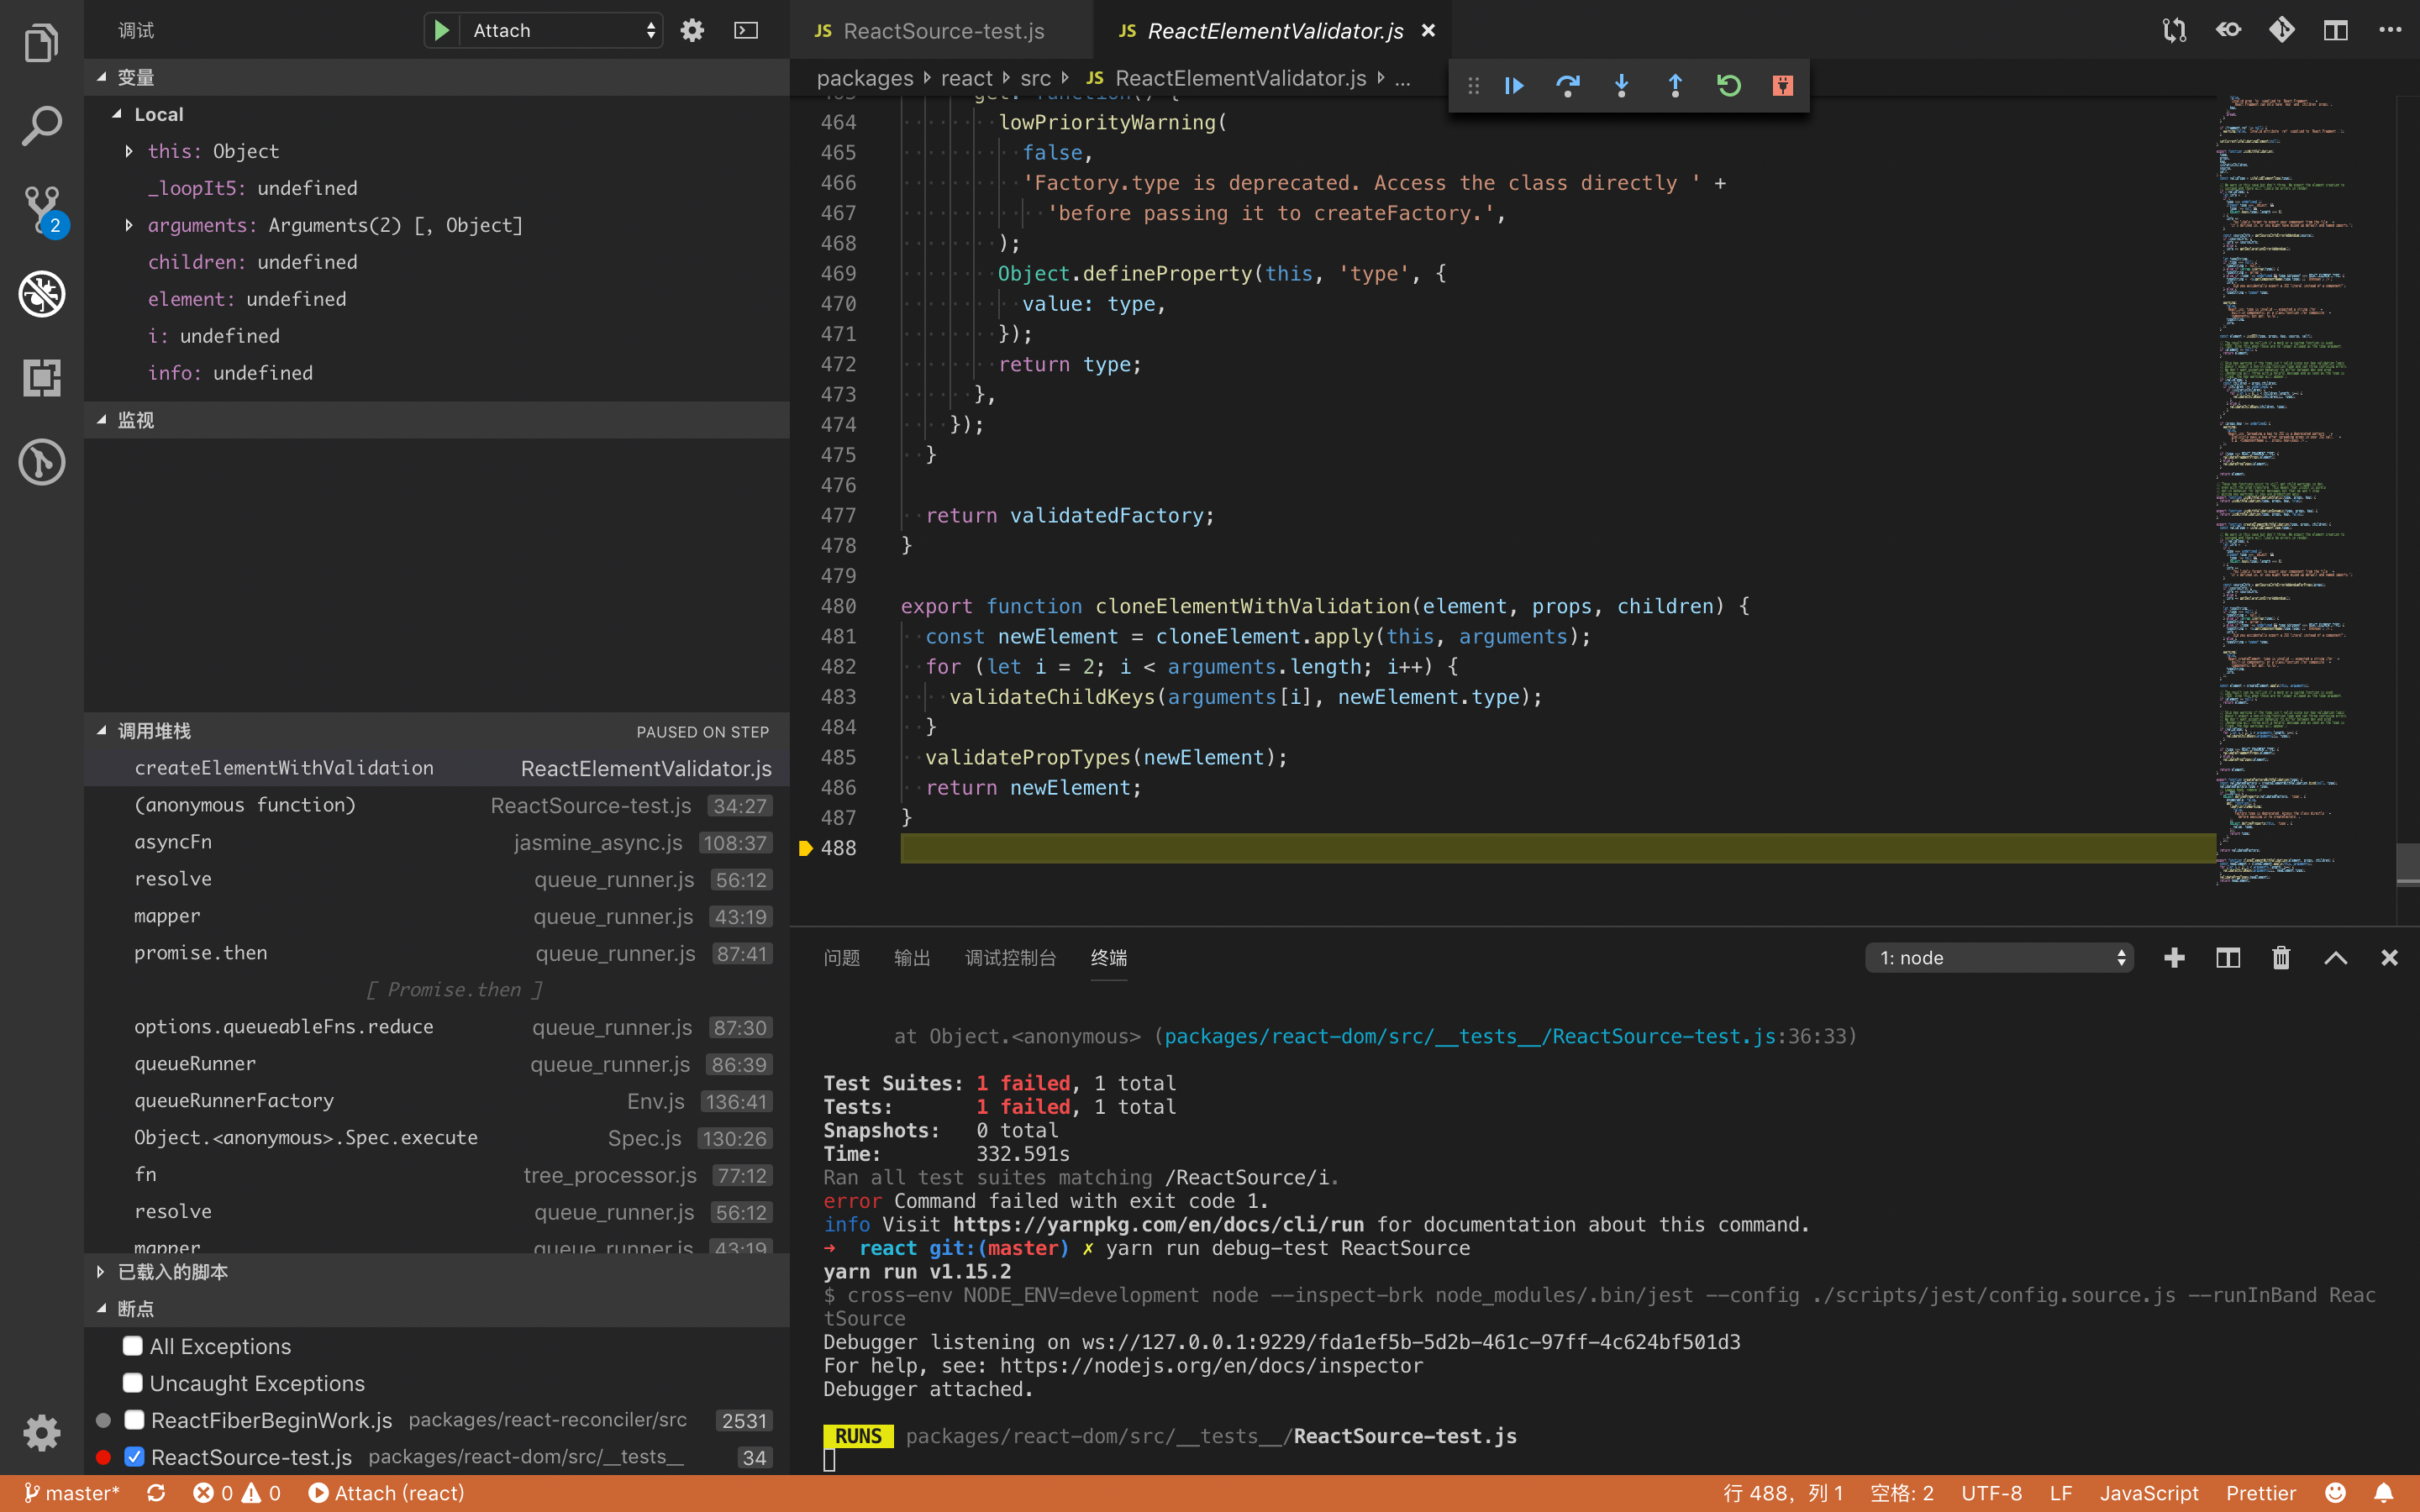Open the git commit details icon
The width and height of the screenshot is (2420, 1512).
[x=2282, y=30]
